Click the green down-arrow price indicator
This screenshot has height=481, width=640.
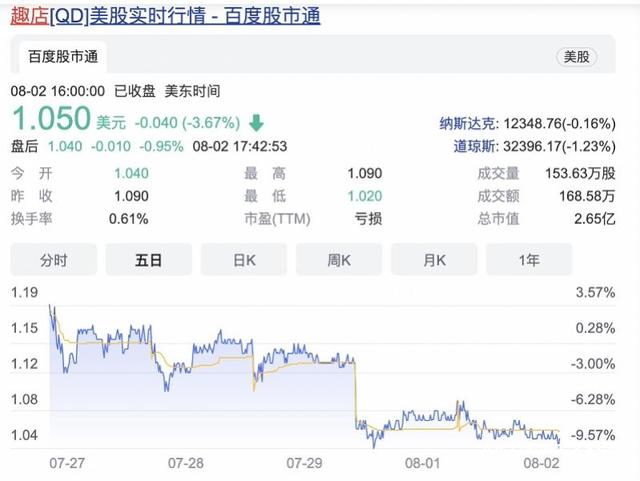256,123
